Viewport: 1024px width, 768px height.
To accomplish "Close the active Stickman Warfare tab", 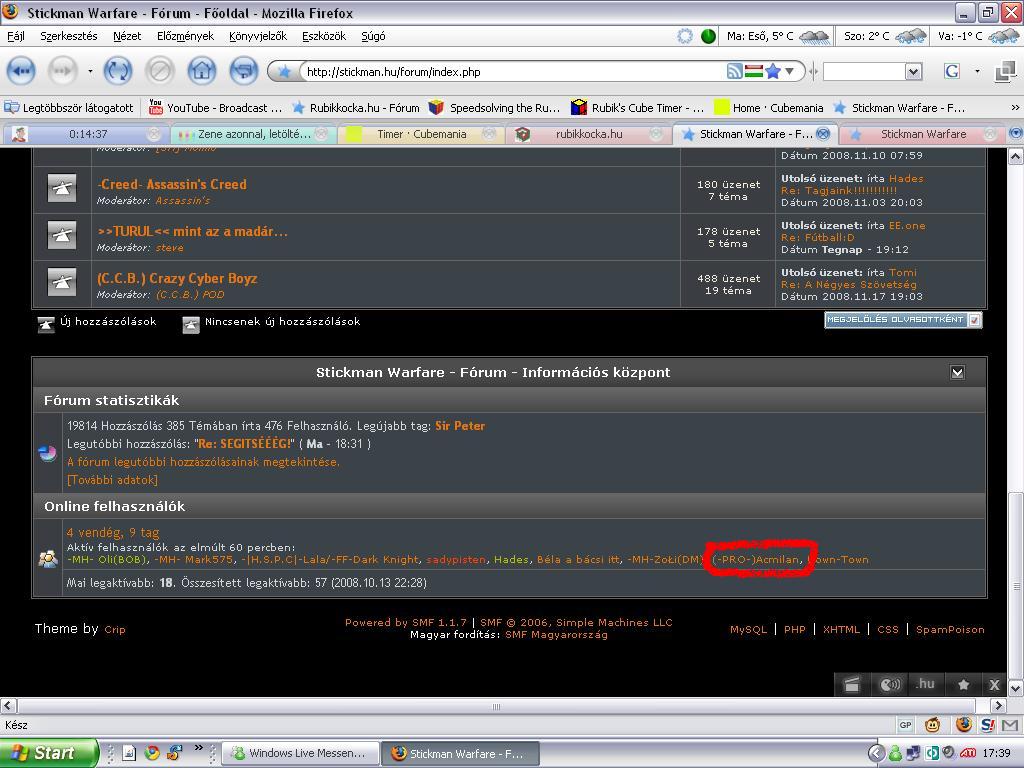I will (824, 134).
